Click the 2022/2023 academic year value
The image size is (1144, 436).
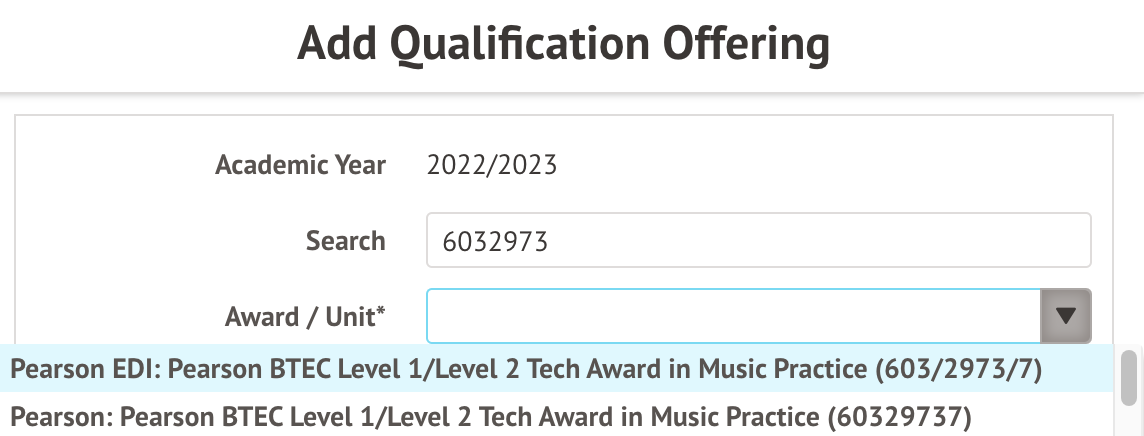point(492,165)
